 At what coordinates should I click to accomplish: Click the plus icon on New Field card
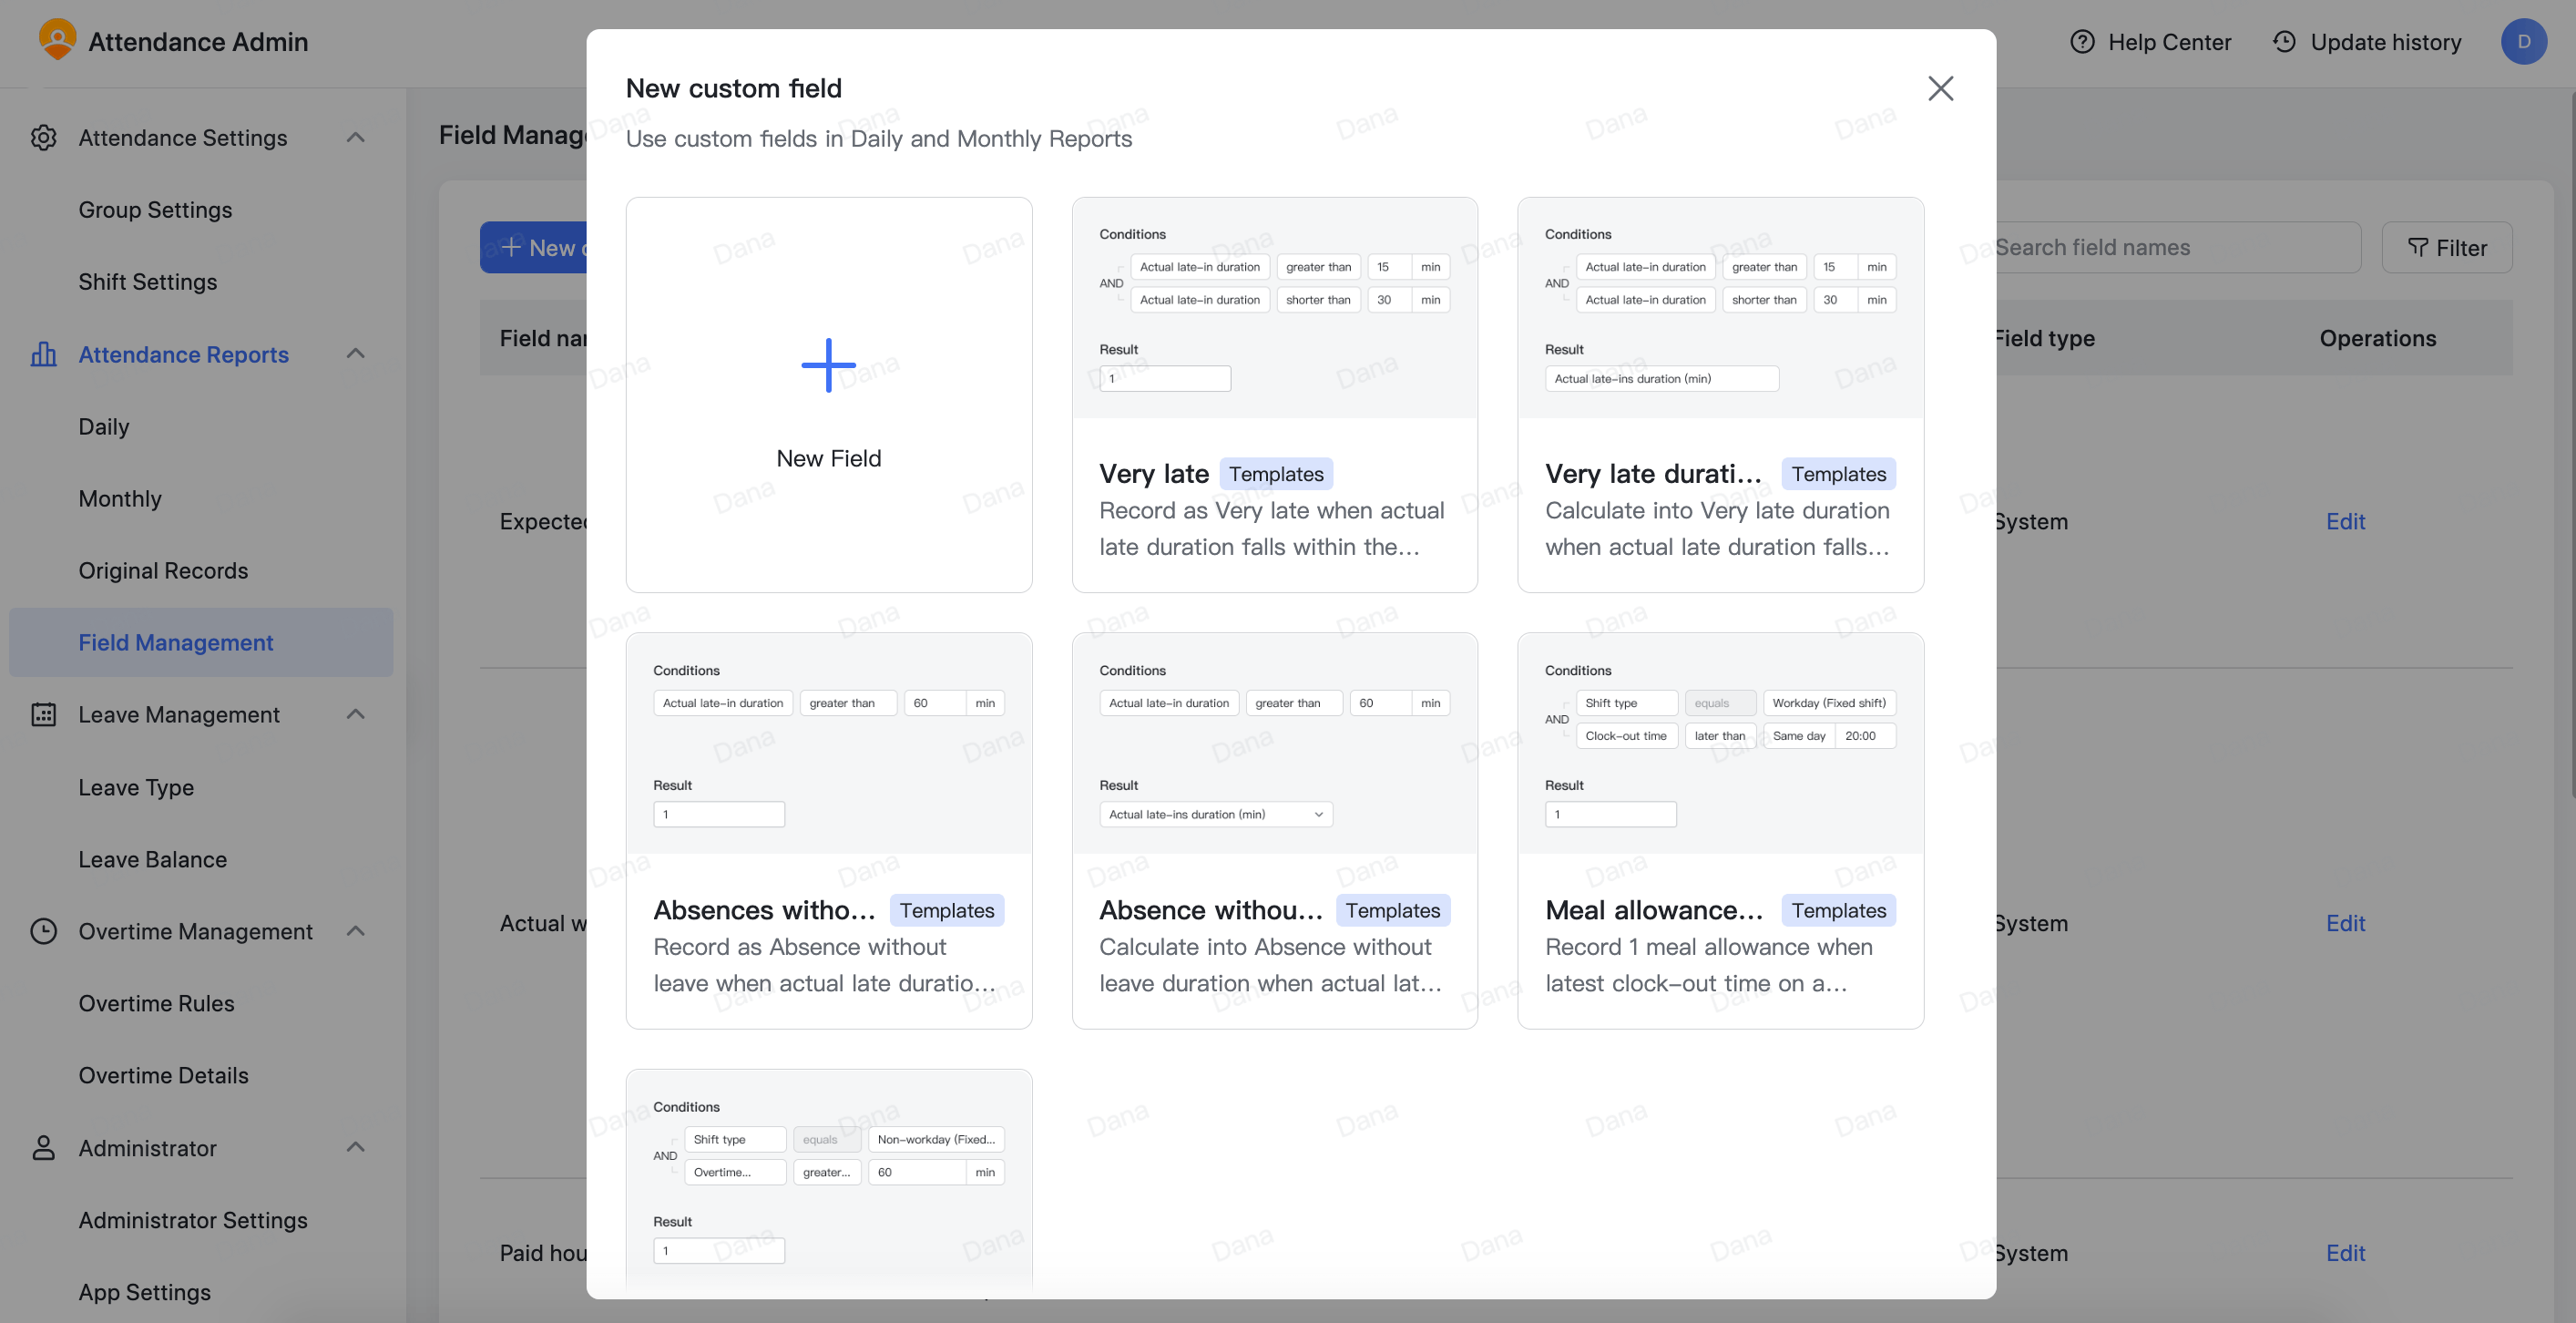tap(828, 364)
